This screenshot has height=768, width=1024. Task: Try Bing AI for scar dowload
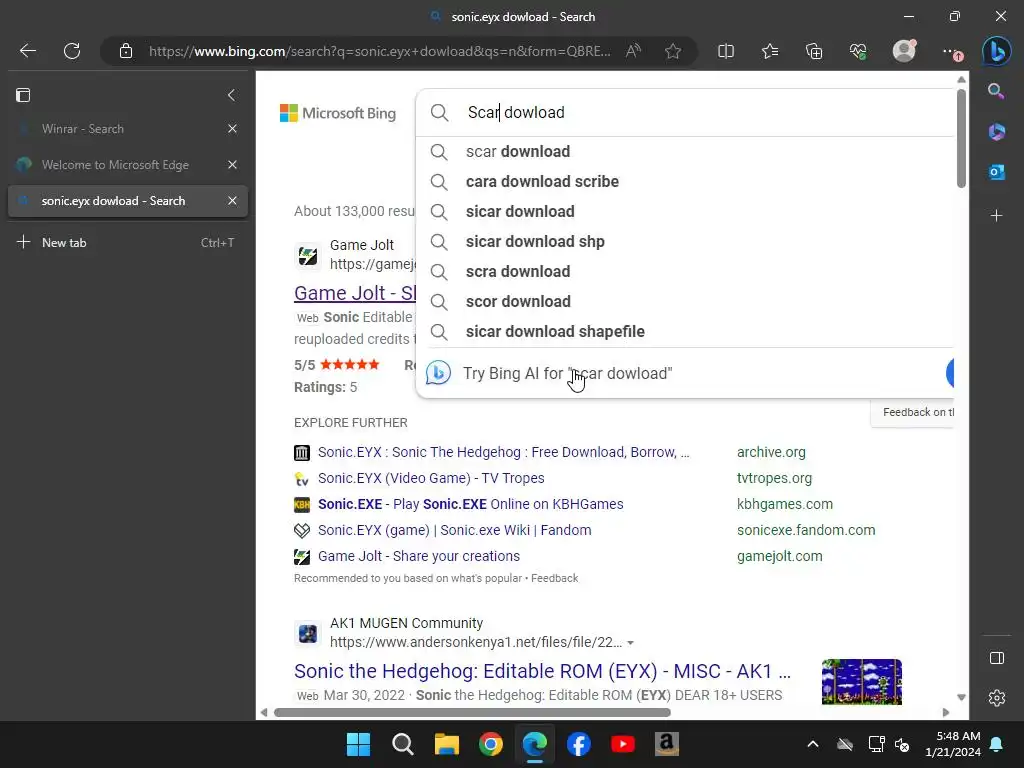point(684,373)
